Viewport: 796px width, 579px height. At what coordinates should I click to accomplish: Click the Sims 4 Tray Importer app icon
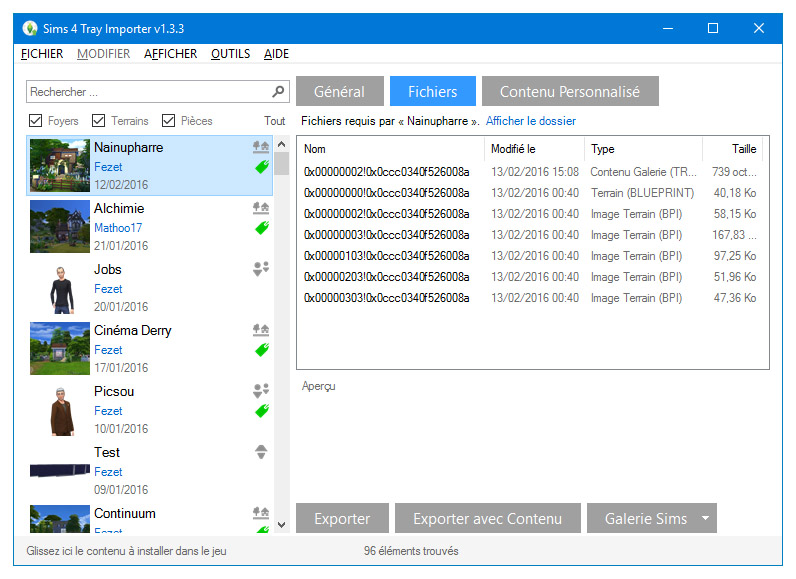pyautogui.click(x=30, y=28)
